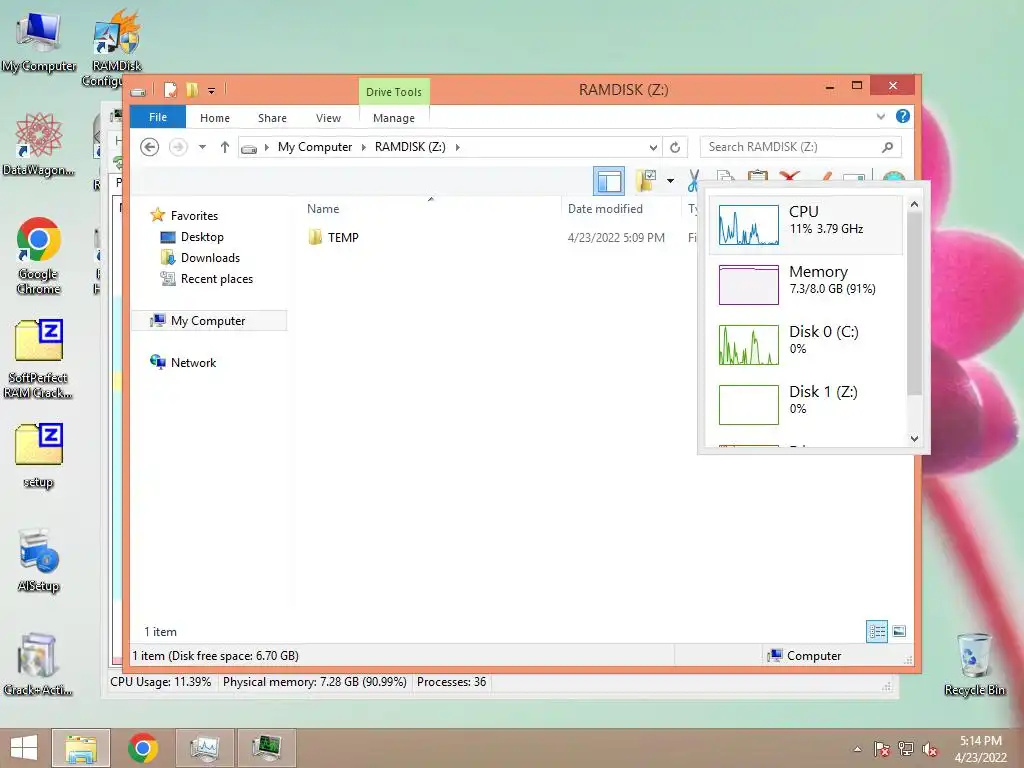1024x768 pixels.
Task: Switch to details view icon in status bar
Action: click(877, 631)
